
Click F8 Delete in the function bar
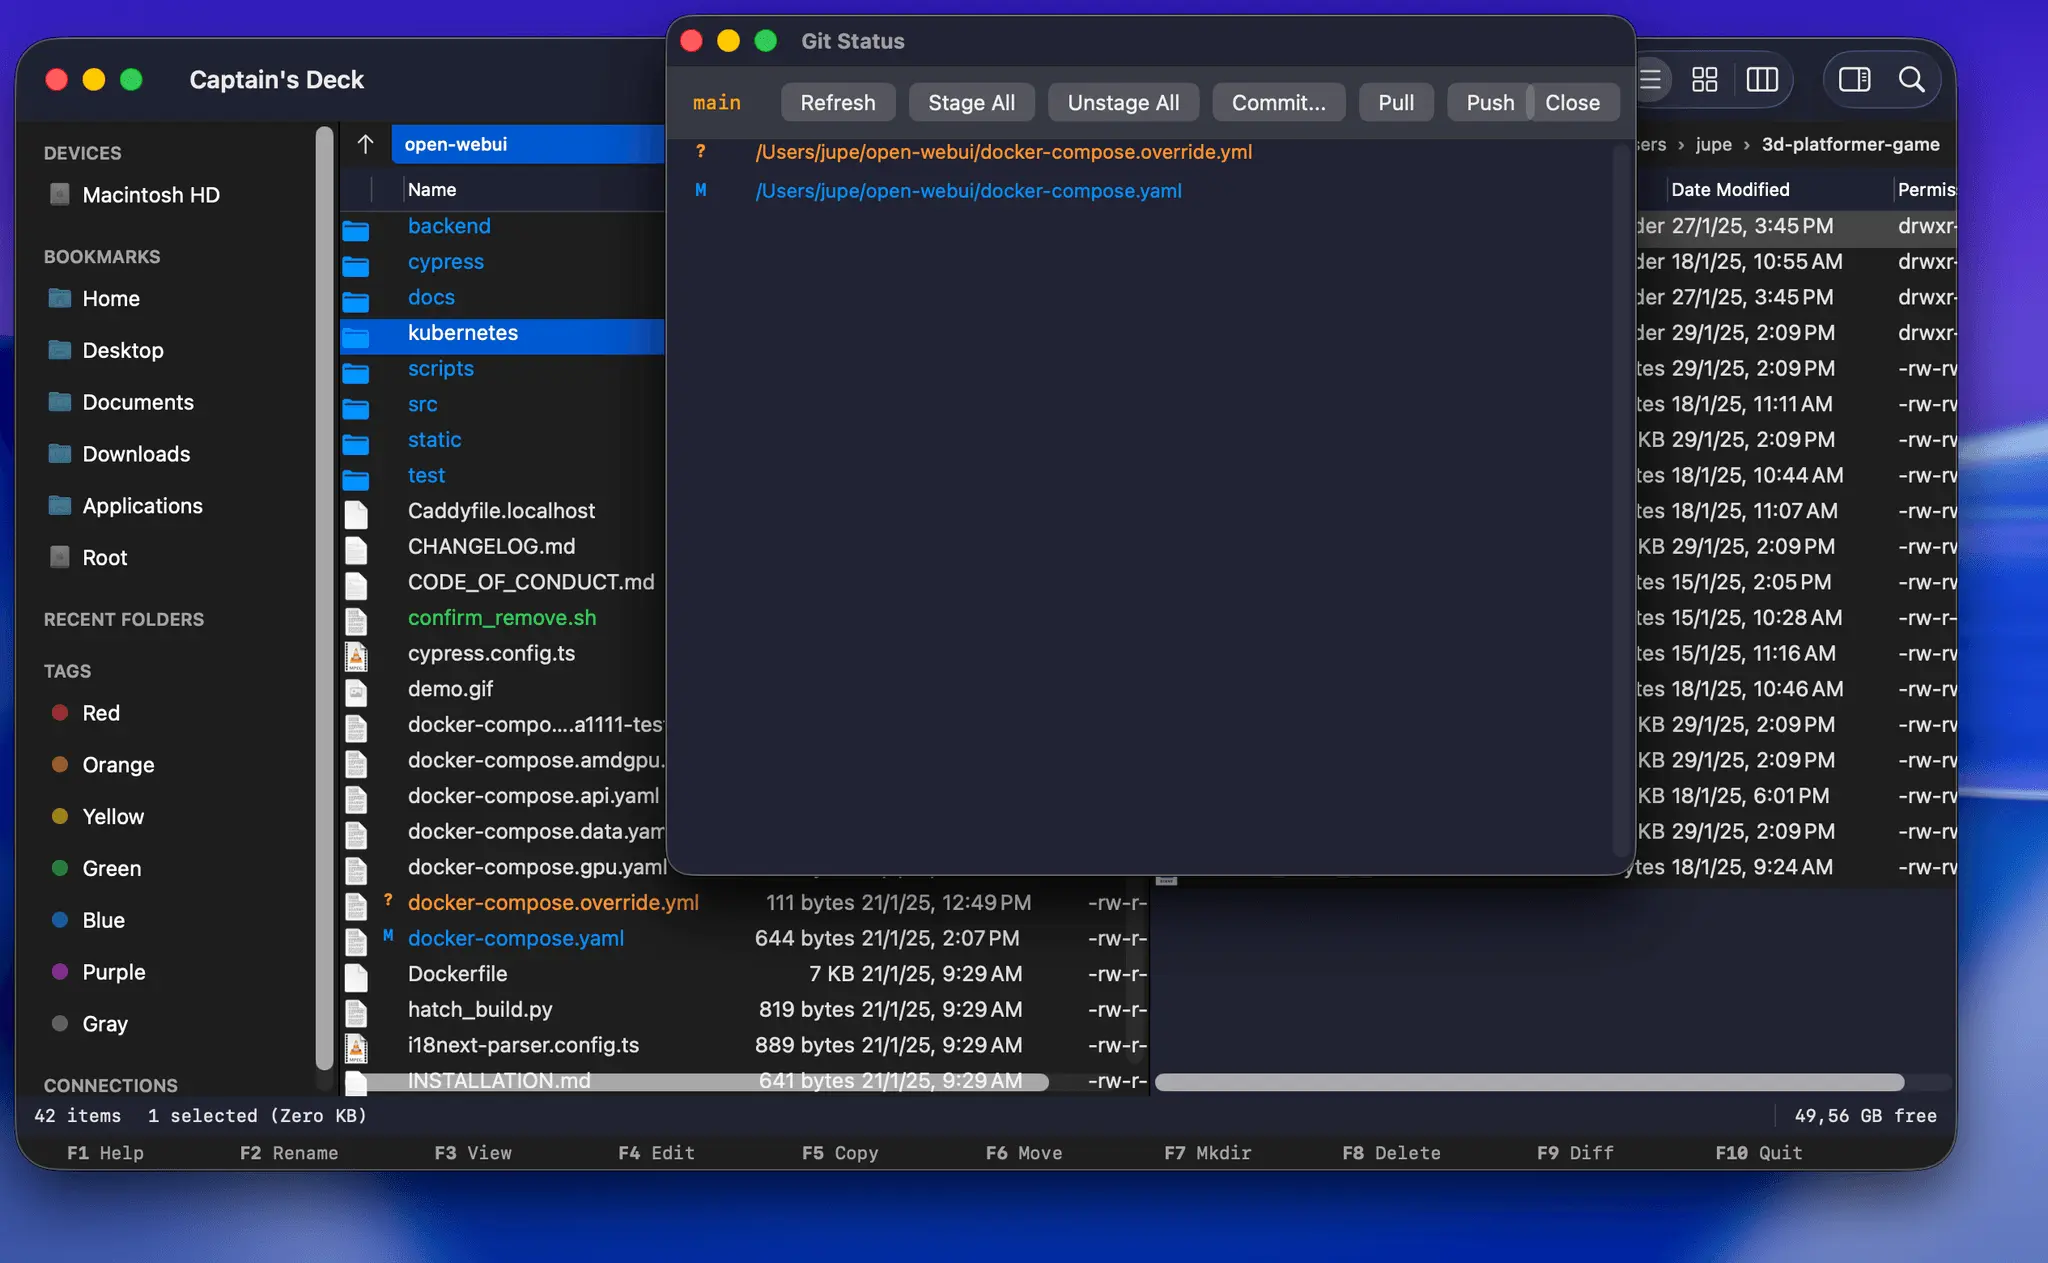point(1391,1153)
